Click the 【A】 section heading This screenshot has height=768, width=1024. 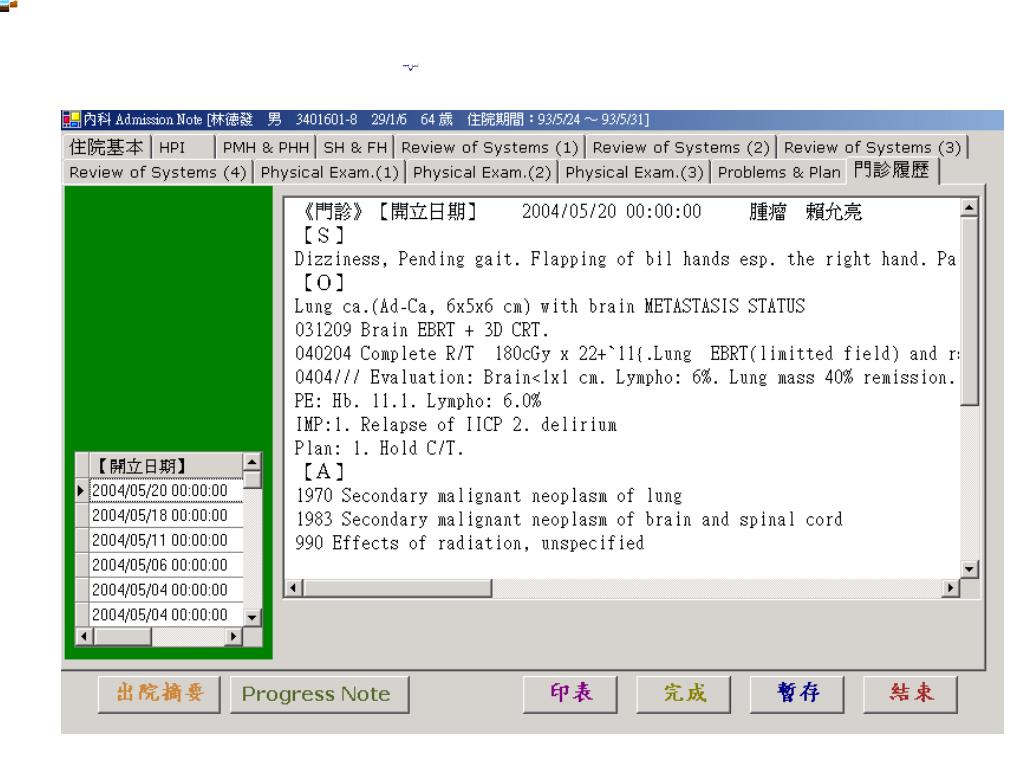point(323,472)
